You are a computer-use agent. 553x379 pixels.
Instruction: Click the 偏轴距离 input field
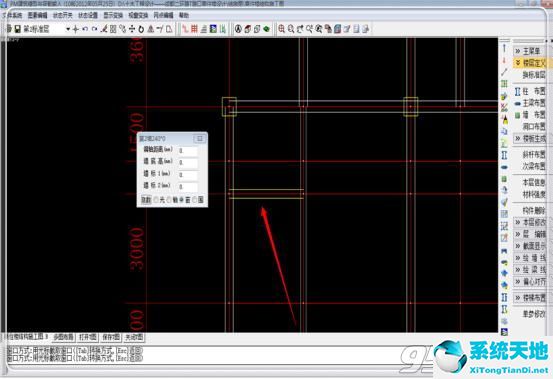188,151
